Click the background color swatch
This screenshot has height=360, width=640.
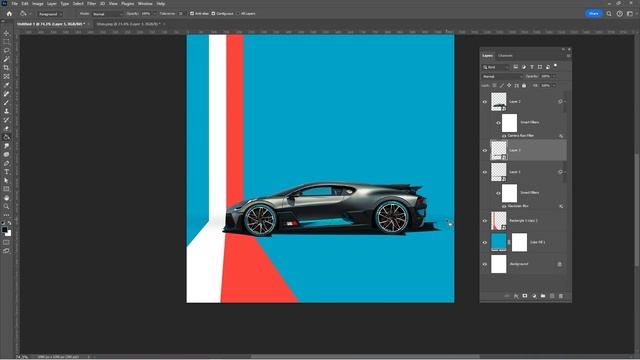(x=9, y=233)
